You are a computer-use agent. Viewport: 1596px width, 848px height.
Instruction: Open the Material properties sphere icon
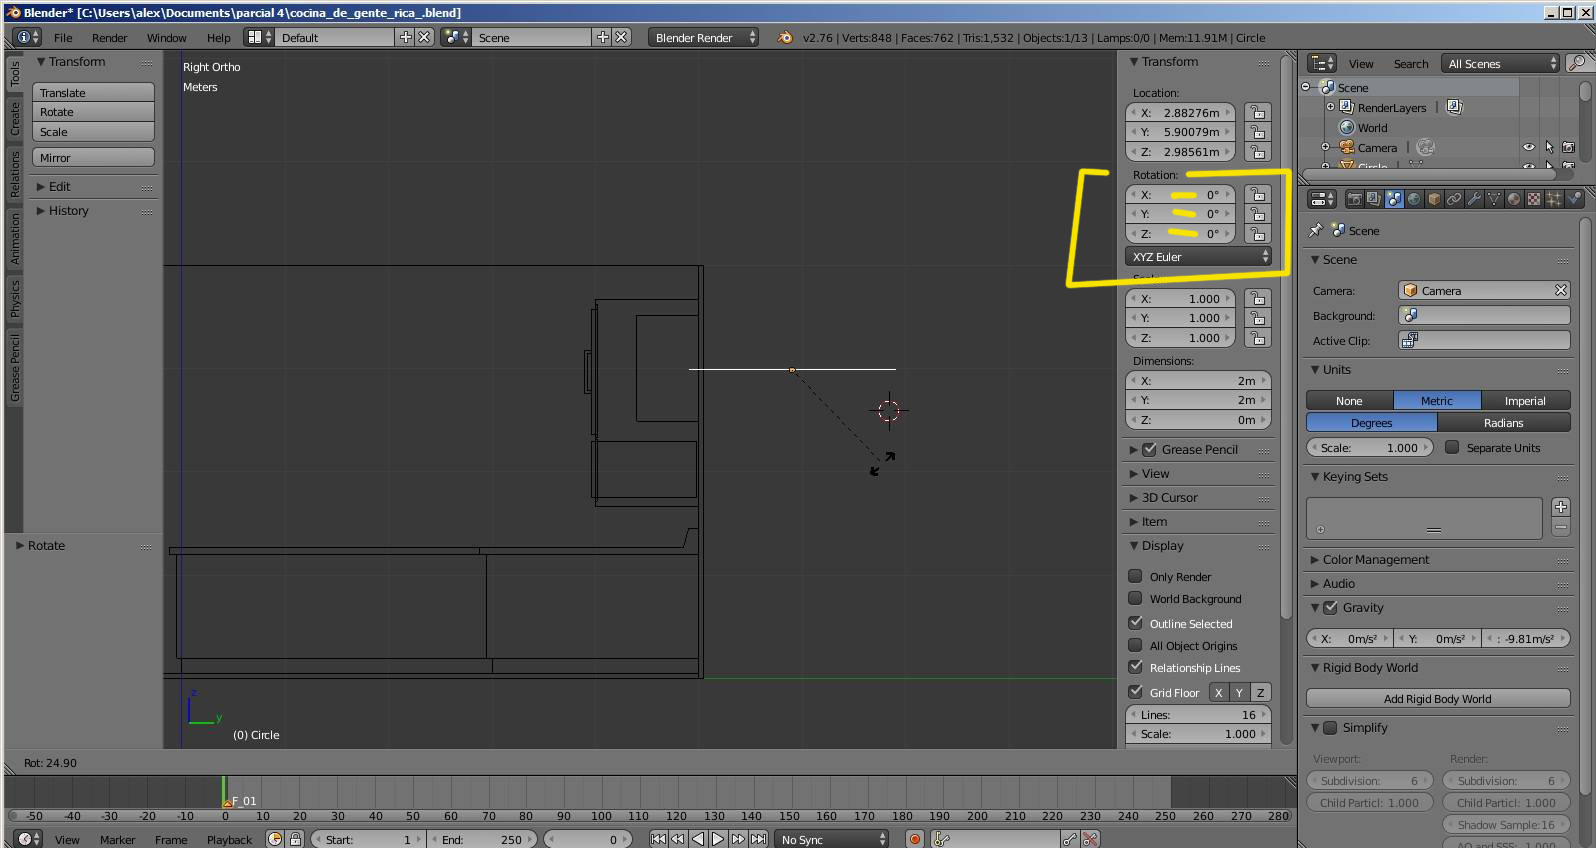1514,199
